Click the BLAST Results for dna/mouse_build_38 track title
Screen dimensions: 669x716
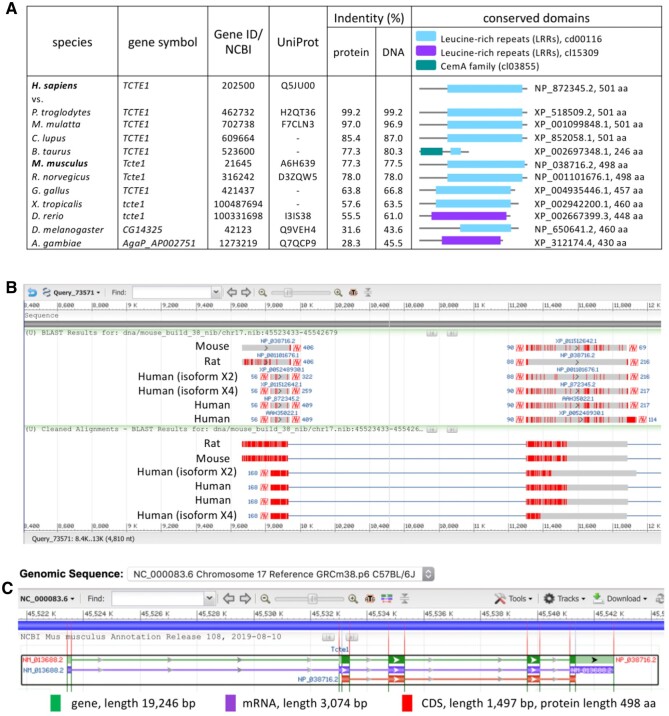click(182, 332)
